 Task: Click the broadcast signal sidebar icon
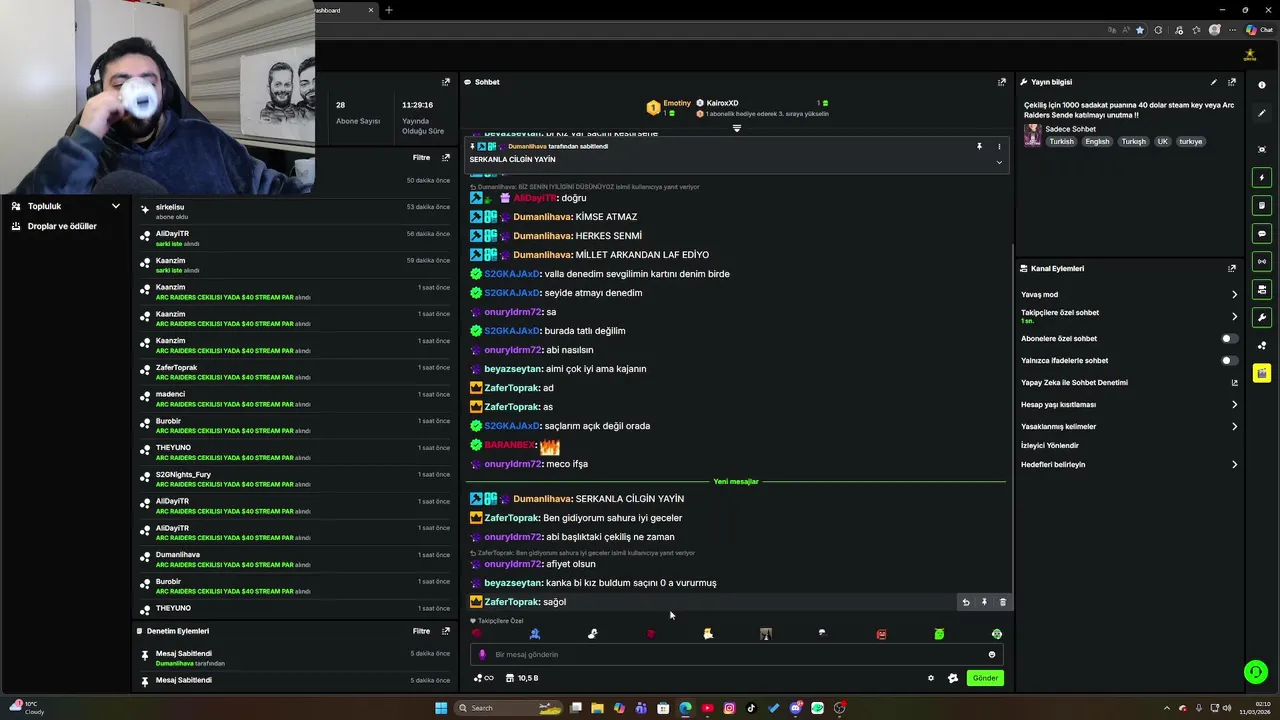1262,261
